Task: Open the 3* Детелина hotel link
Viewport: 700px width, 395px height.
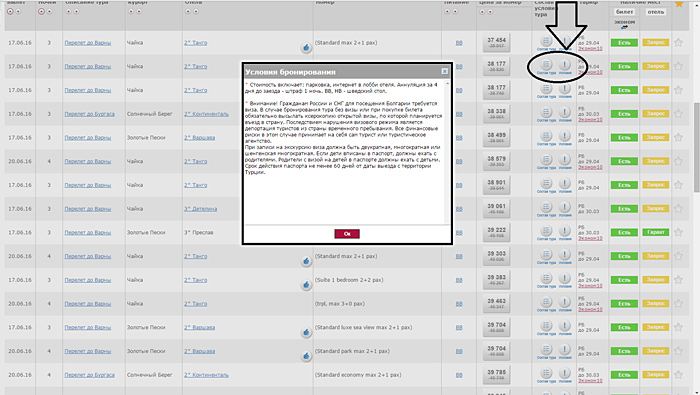Action: 200,209
